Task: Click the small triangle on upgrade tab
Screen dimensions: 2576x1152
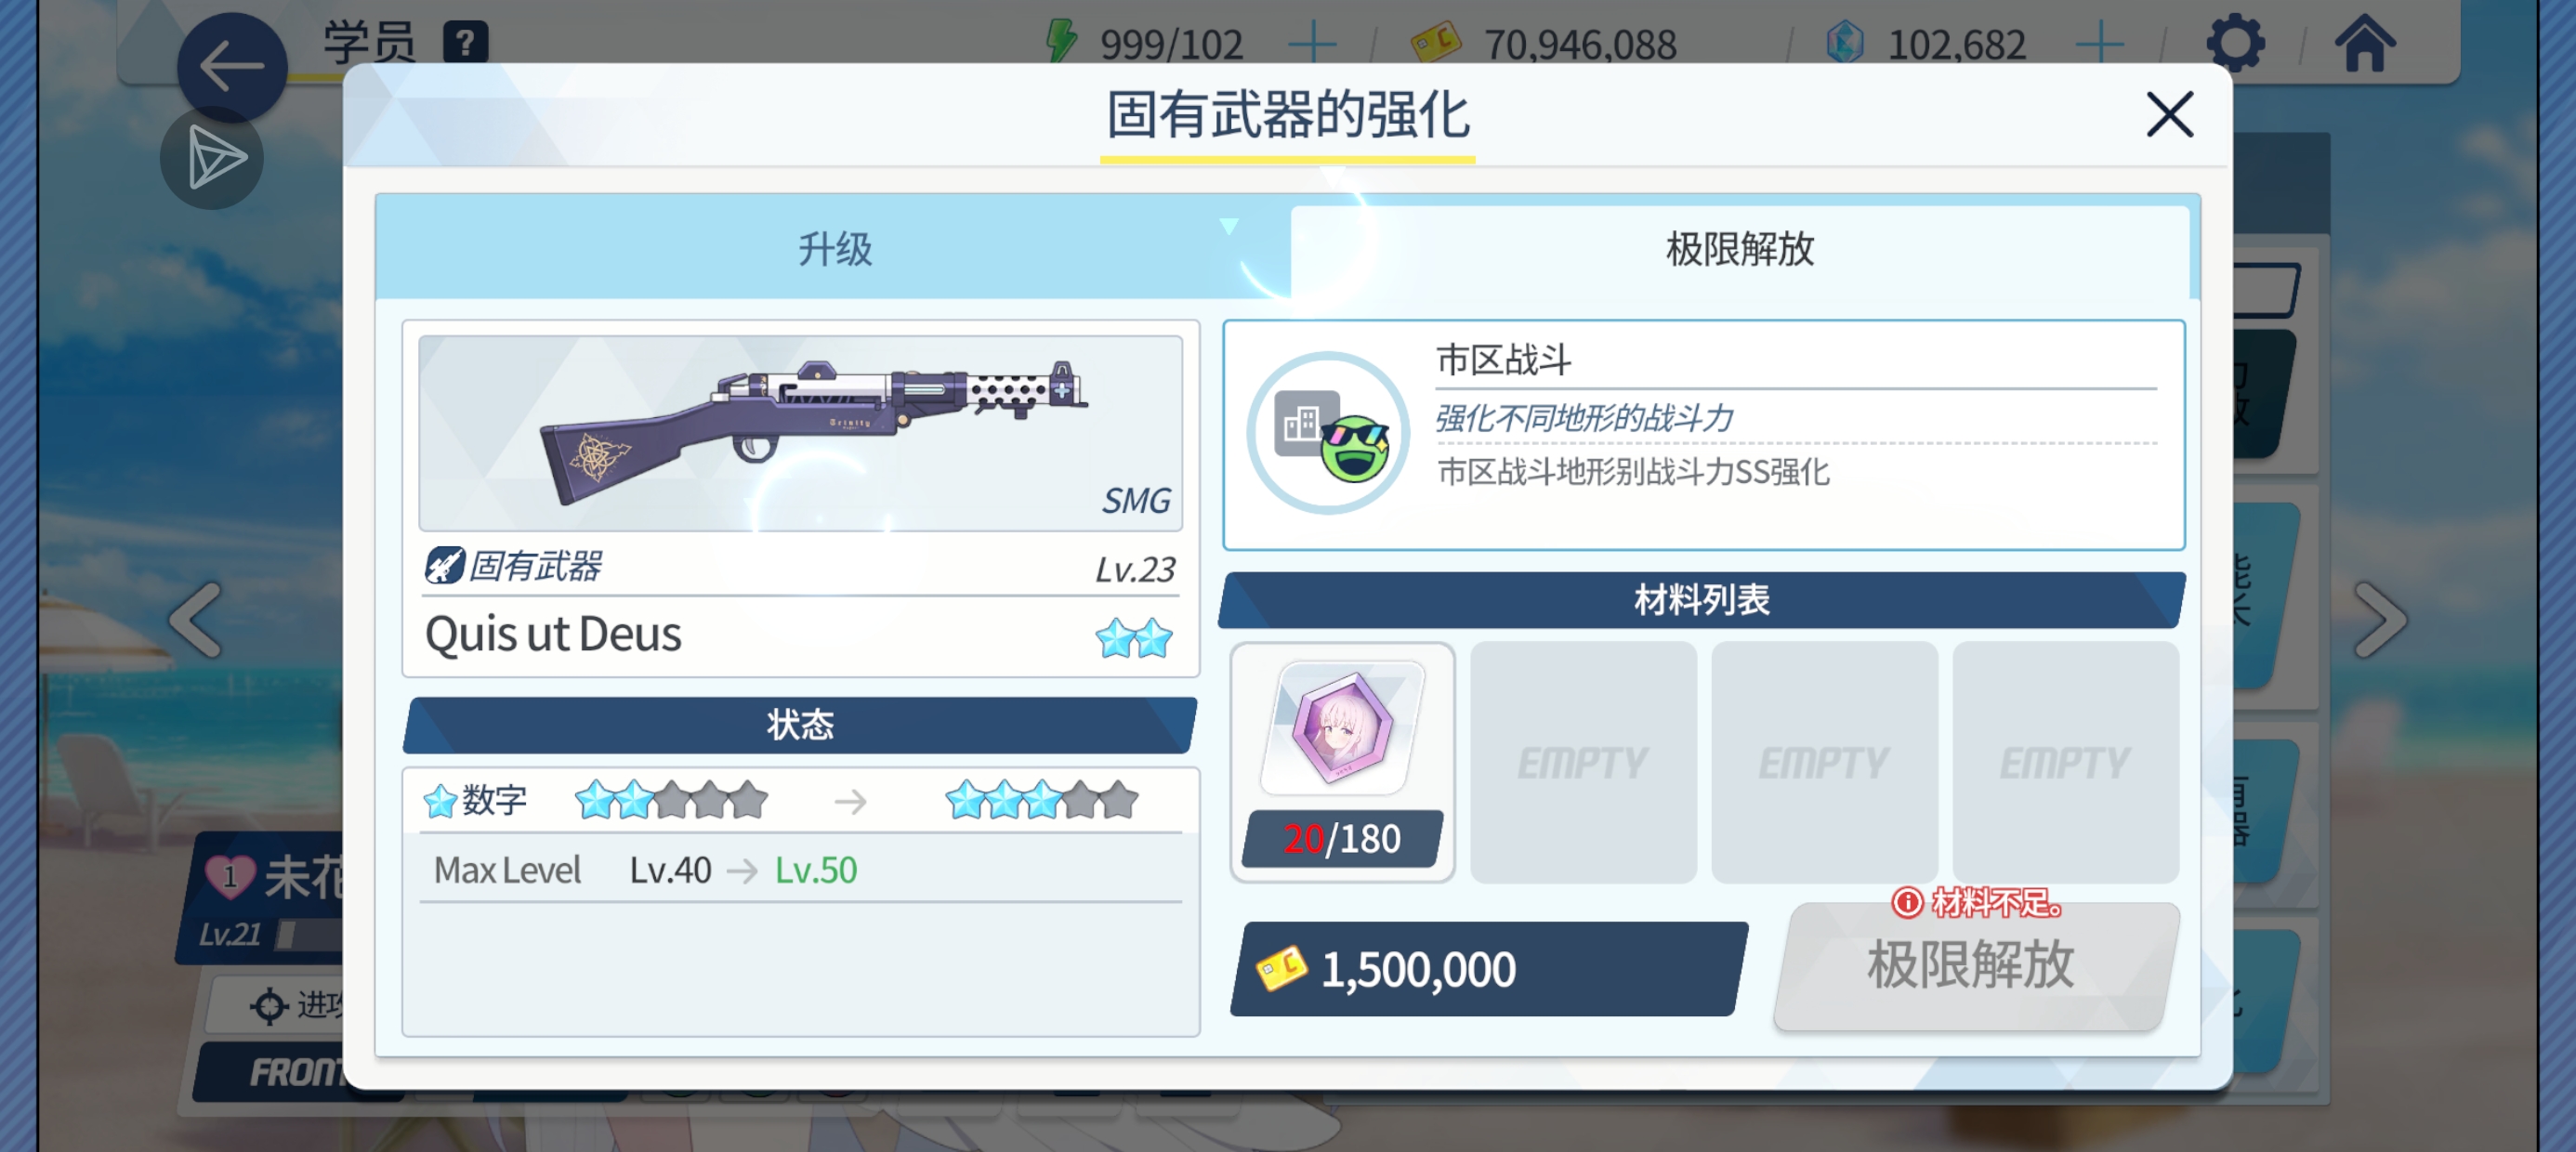Action: [1229, 227]
